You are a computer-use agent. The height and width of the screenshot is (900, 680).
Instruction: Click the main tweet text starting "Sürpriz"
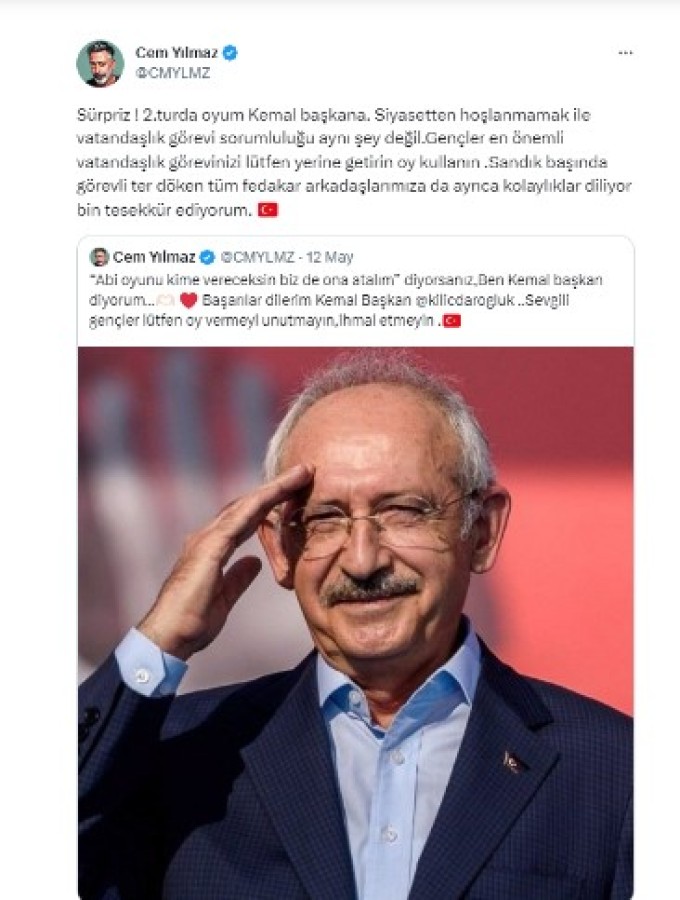point(354,162)
